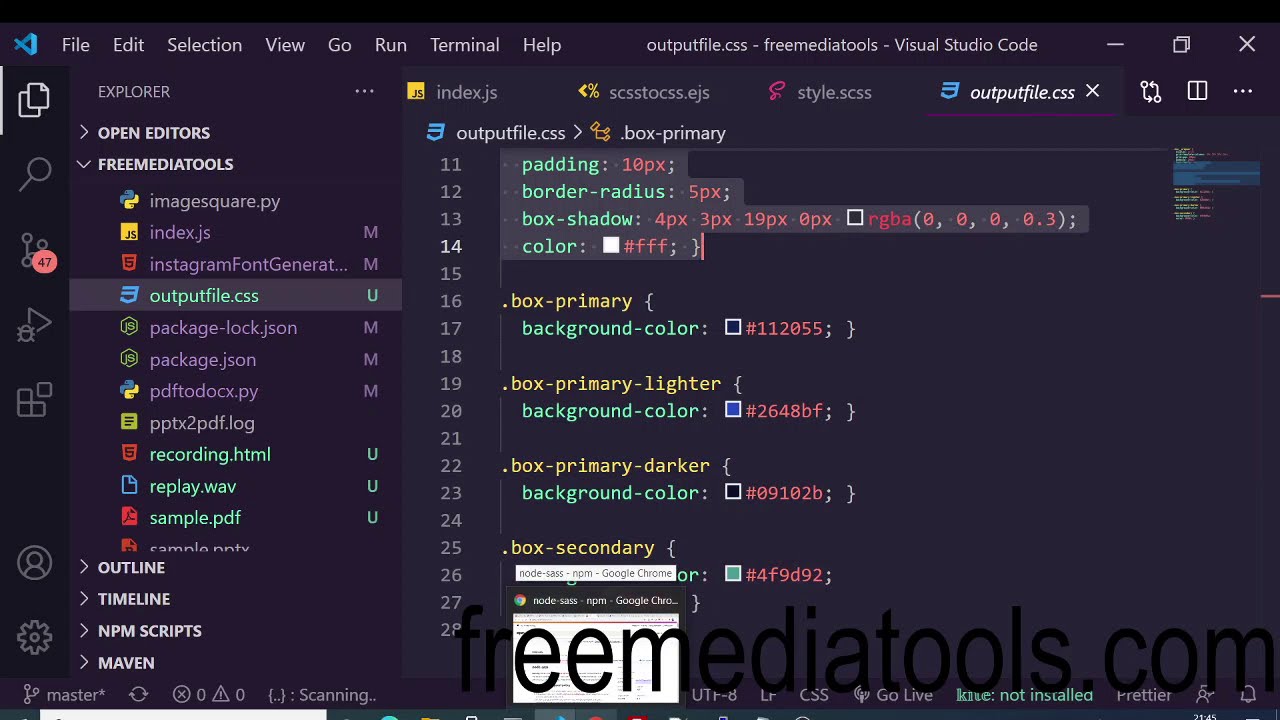Open the Extensions view icon
Screen dimensions: 1280x720
35,400
